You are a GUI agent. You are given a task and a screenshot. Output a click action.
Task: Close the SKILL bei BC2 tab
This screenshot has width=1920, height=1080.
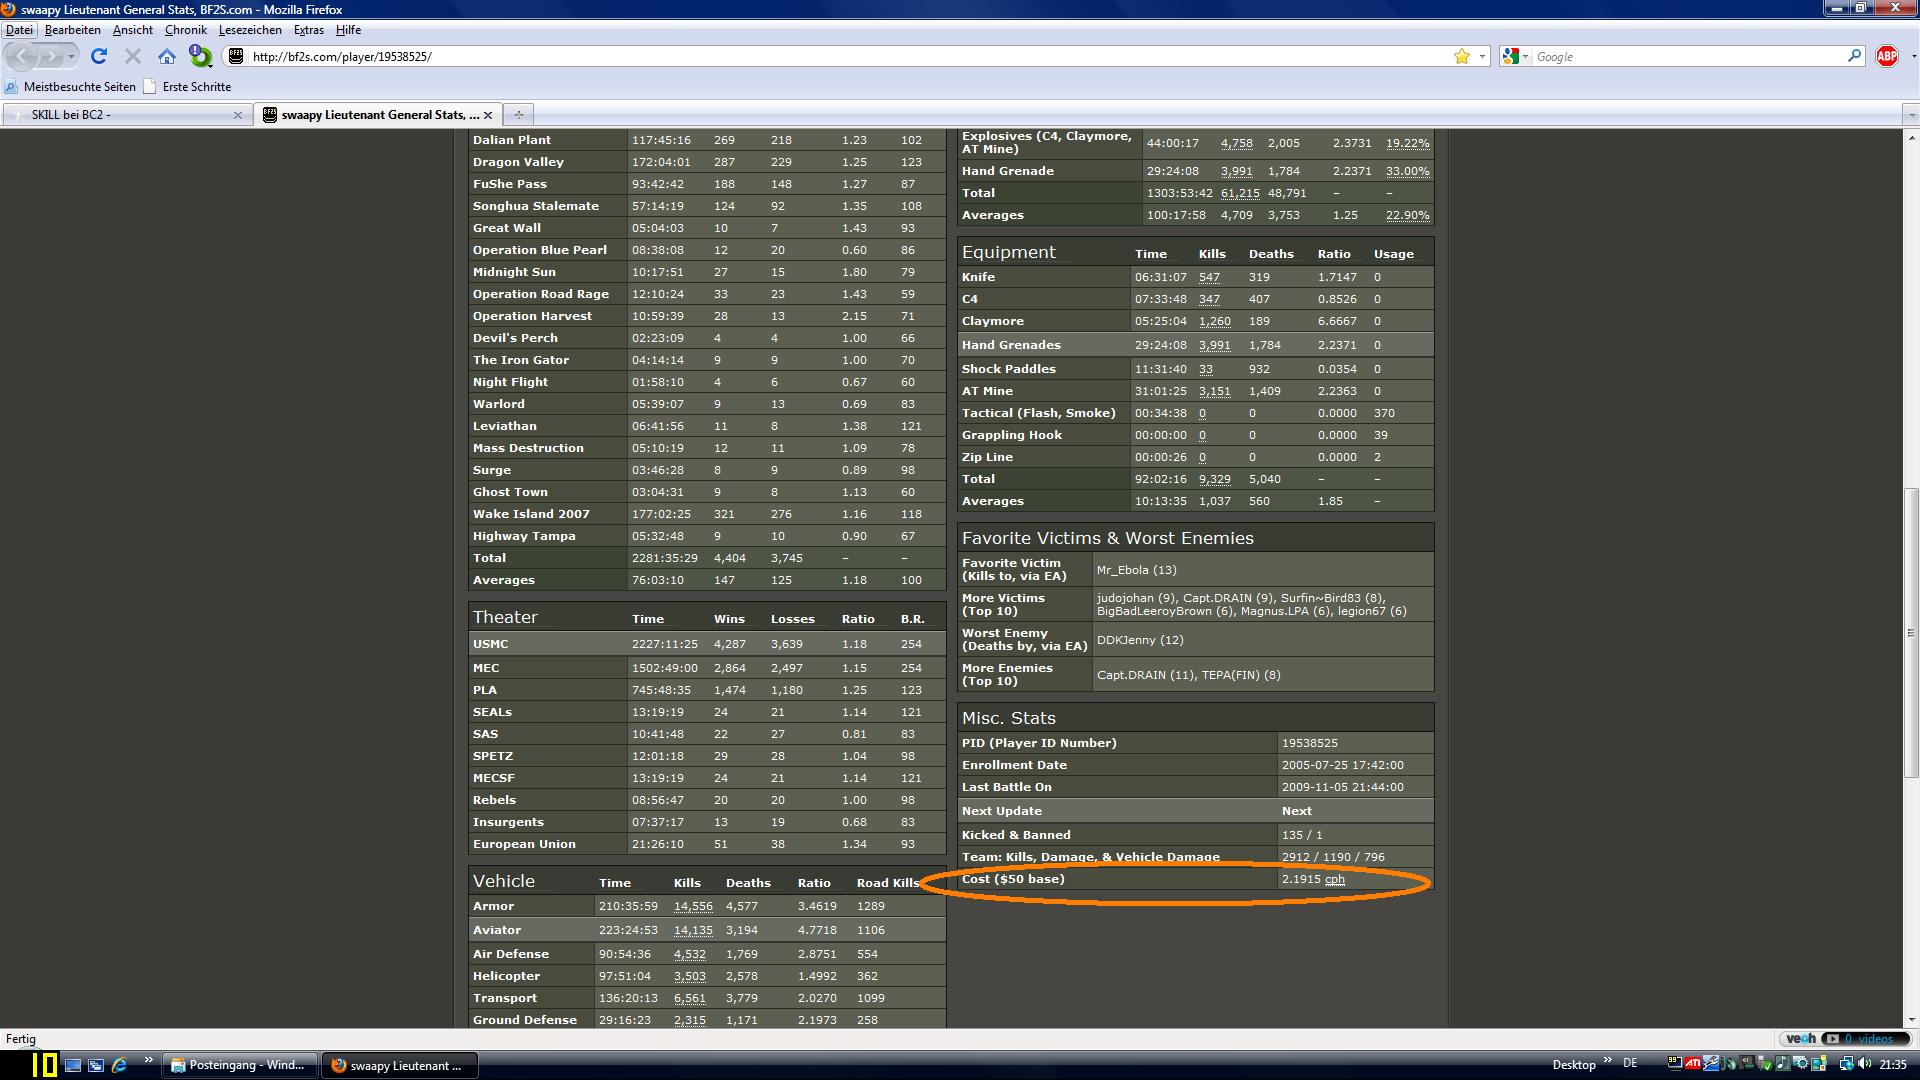[237, 115]
